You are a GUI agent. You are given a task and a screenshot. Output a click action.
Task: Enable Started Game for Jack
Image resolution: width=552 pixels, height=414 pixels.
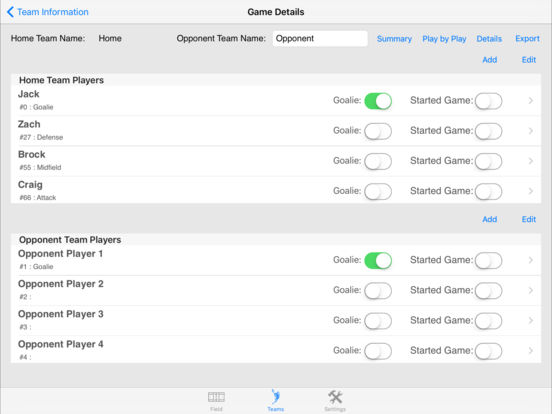pyautogui.click(x=488, y=101)
